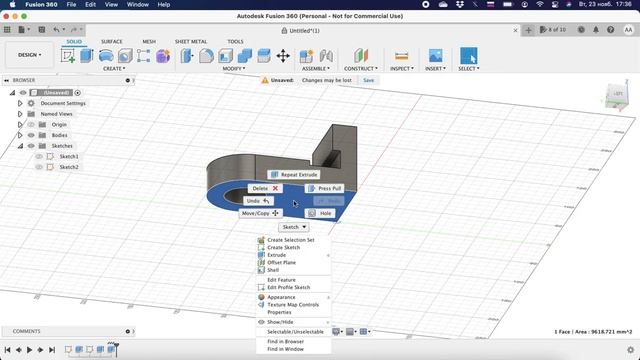Viewport: 640px width, 360px height.
Task: Switch to the SHEET METAL tab
Action: (191, 42)
